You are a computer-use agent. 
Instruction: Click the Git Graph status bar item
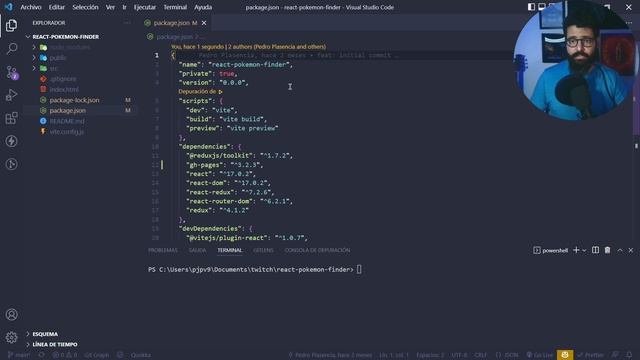pos(97,355)
